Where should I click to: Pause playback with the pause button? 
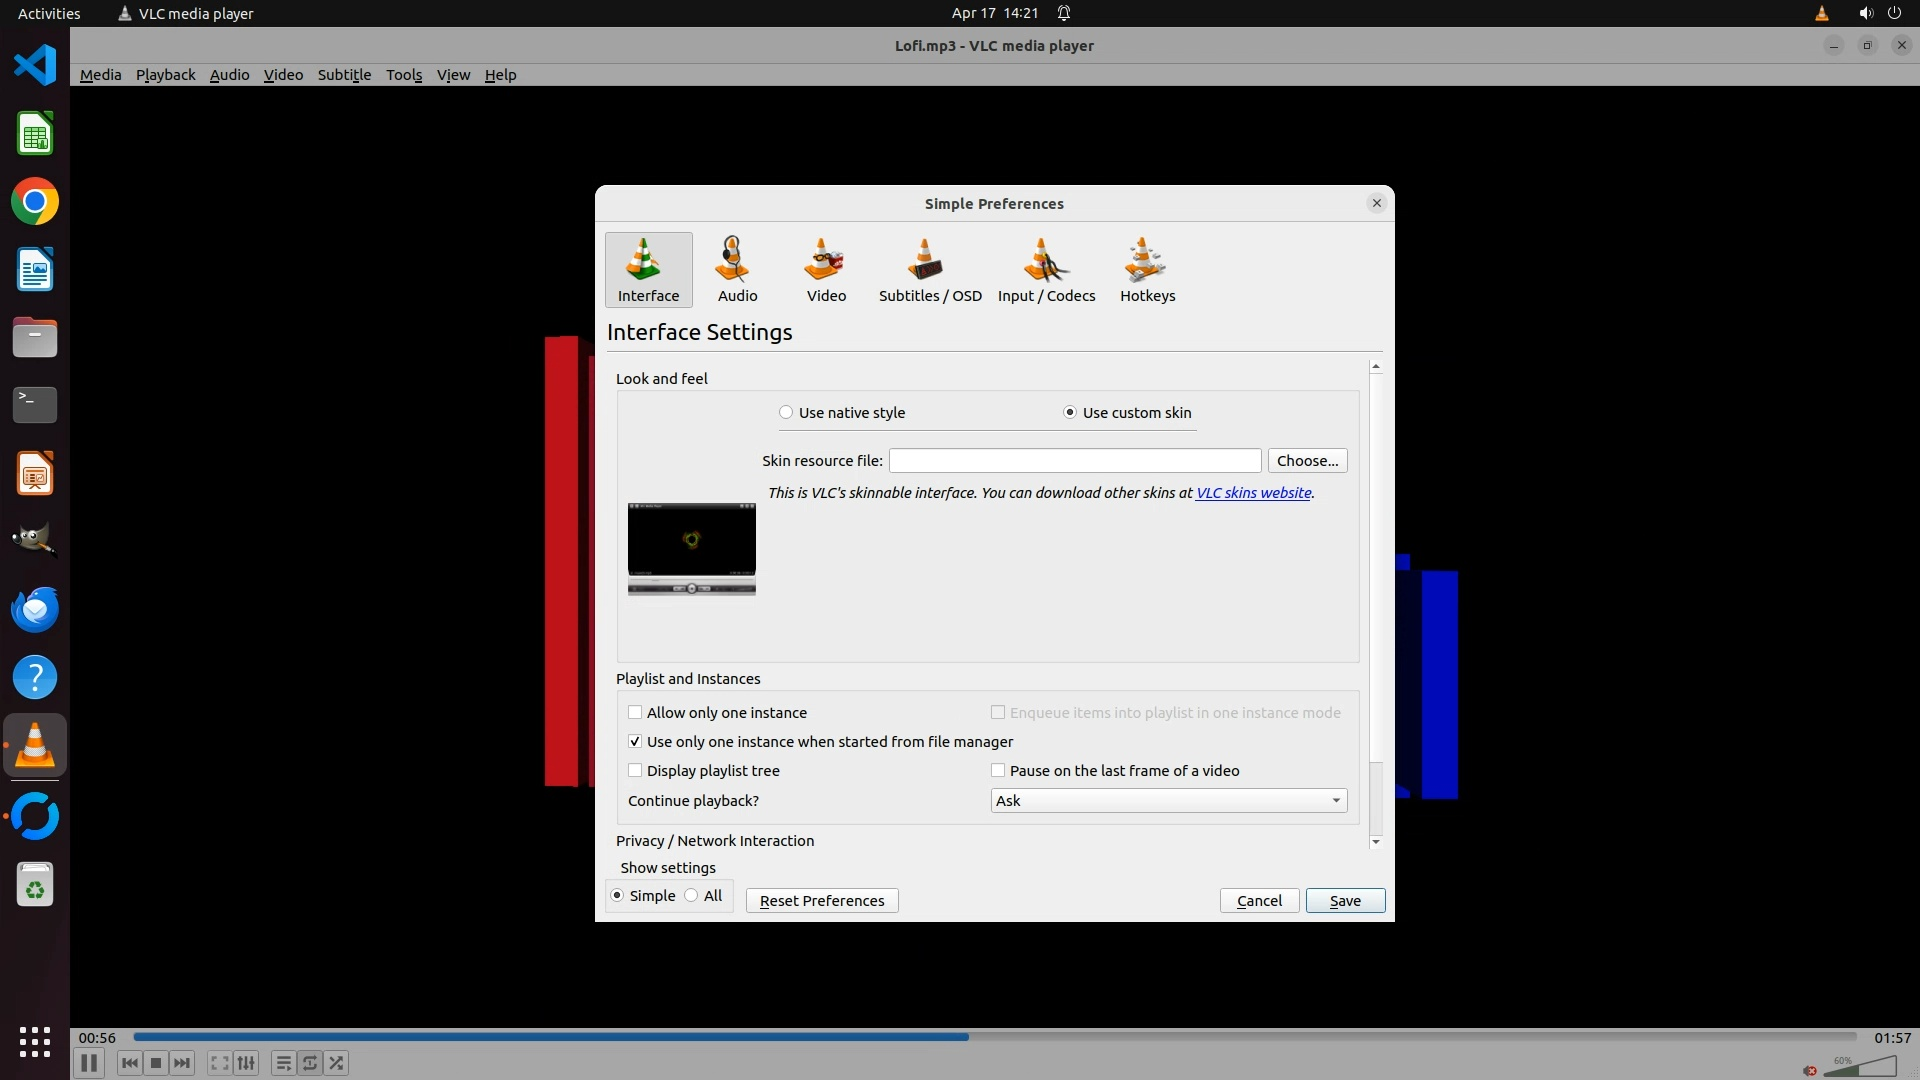[89, 1063]
